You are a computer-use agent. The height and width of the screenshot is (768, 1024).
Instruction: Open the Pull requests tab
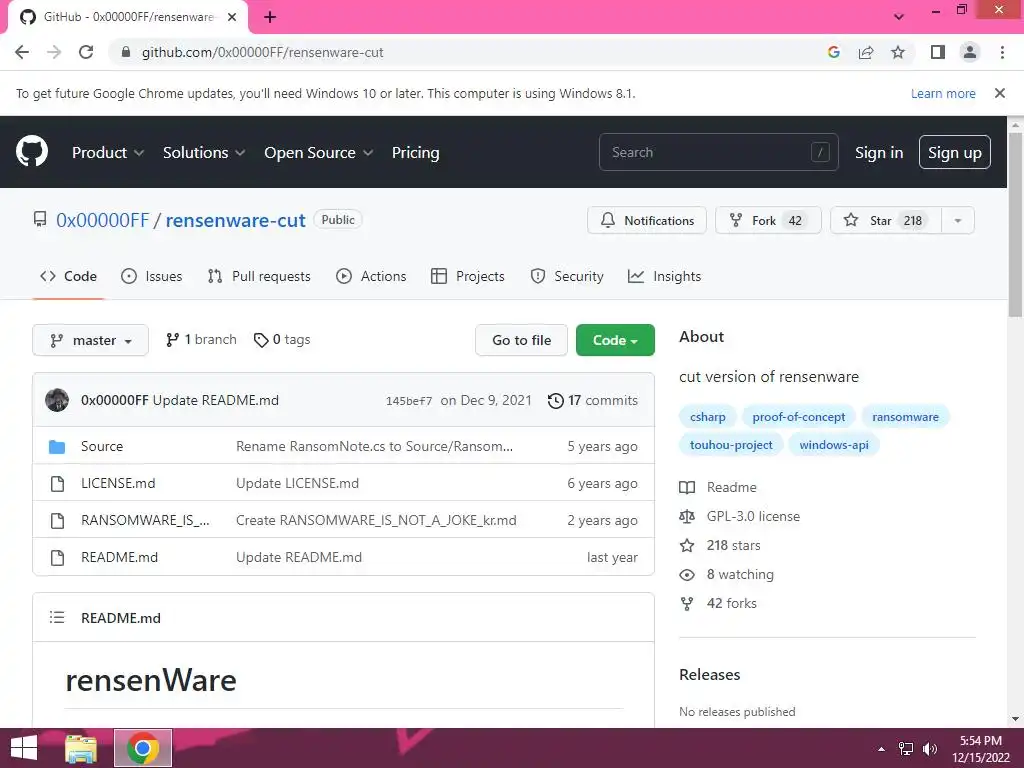point(259,276)
